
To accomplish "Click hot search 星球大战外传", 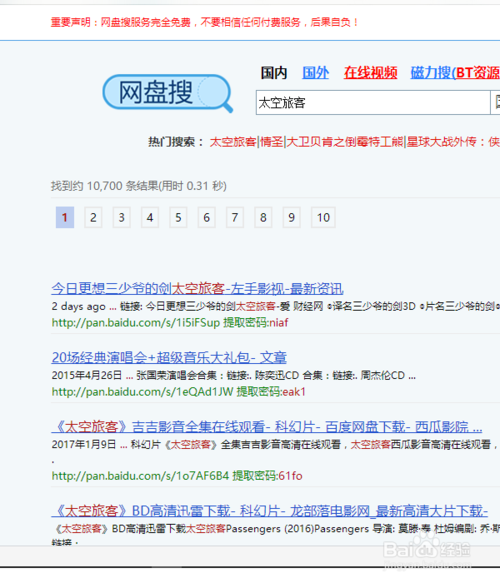I will click(441, 142).
